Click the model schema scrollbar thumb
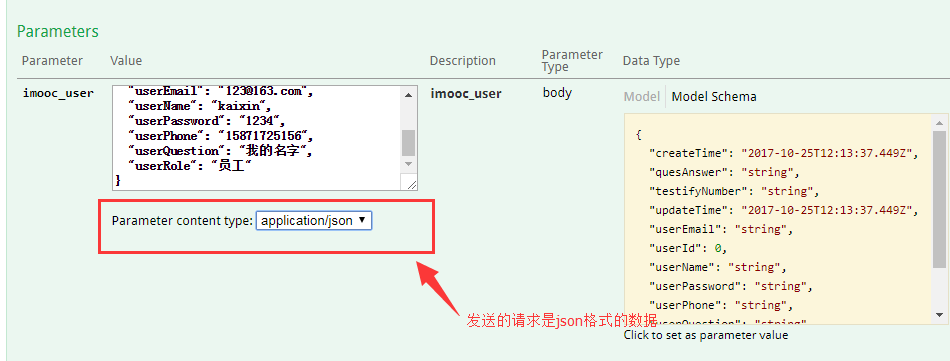Image resolution: width=950 pixels, height=361 pixels. click(x=939, y=199)
